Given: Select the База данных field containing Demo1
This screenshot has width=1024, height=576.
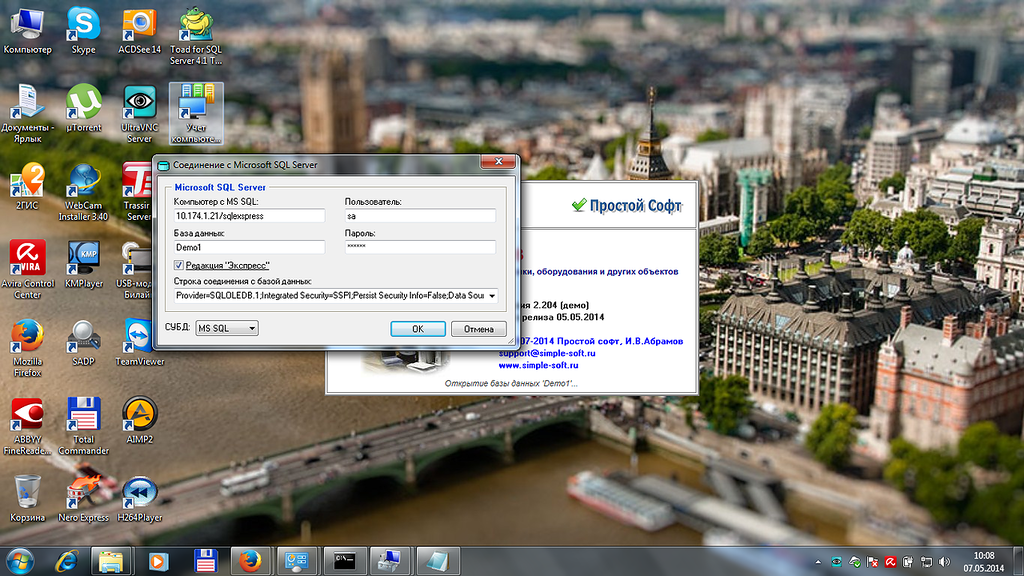Looking at the screenshot, I should pyautogui.click(x=249, y=247).
